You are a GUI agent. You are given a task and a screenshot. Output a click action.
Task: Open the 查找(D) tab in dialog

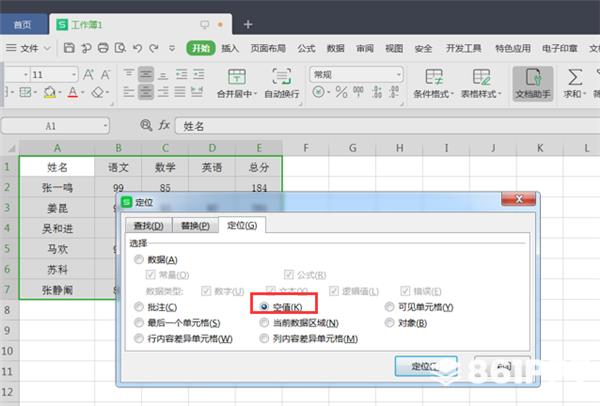[148, 225]
